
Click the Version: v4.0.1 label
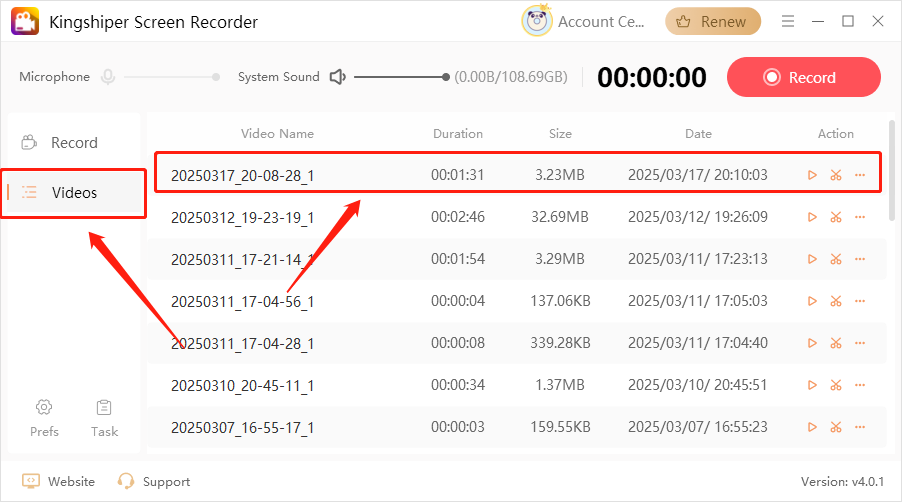842,481
